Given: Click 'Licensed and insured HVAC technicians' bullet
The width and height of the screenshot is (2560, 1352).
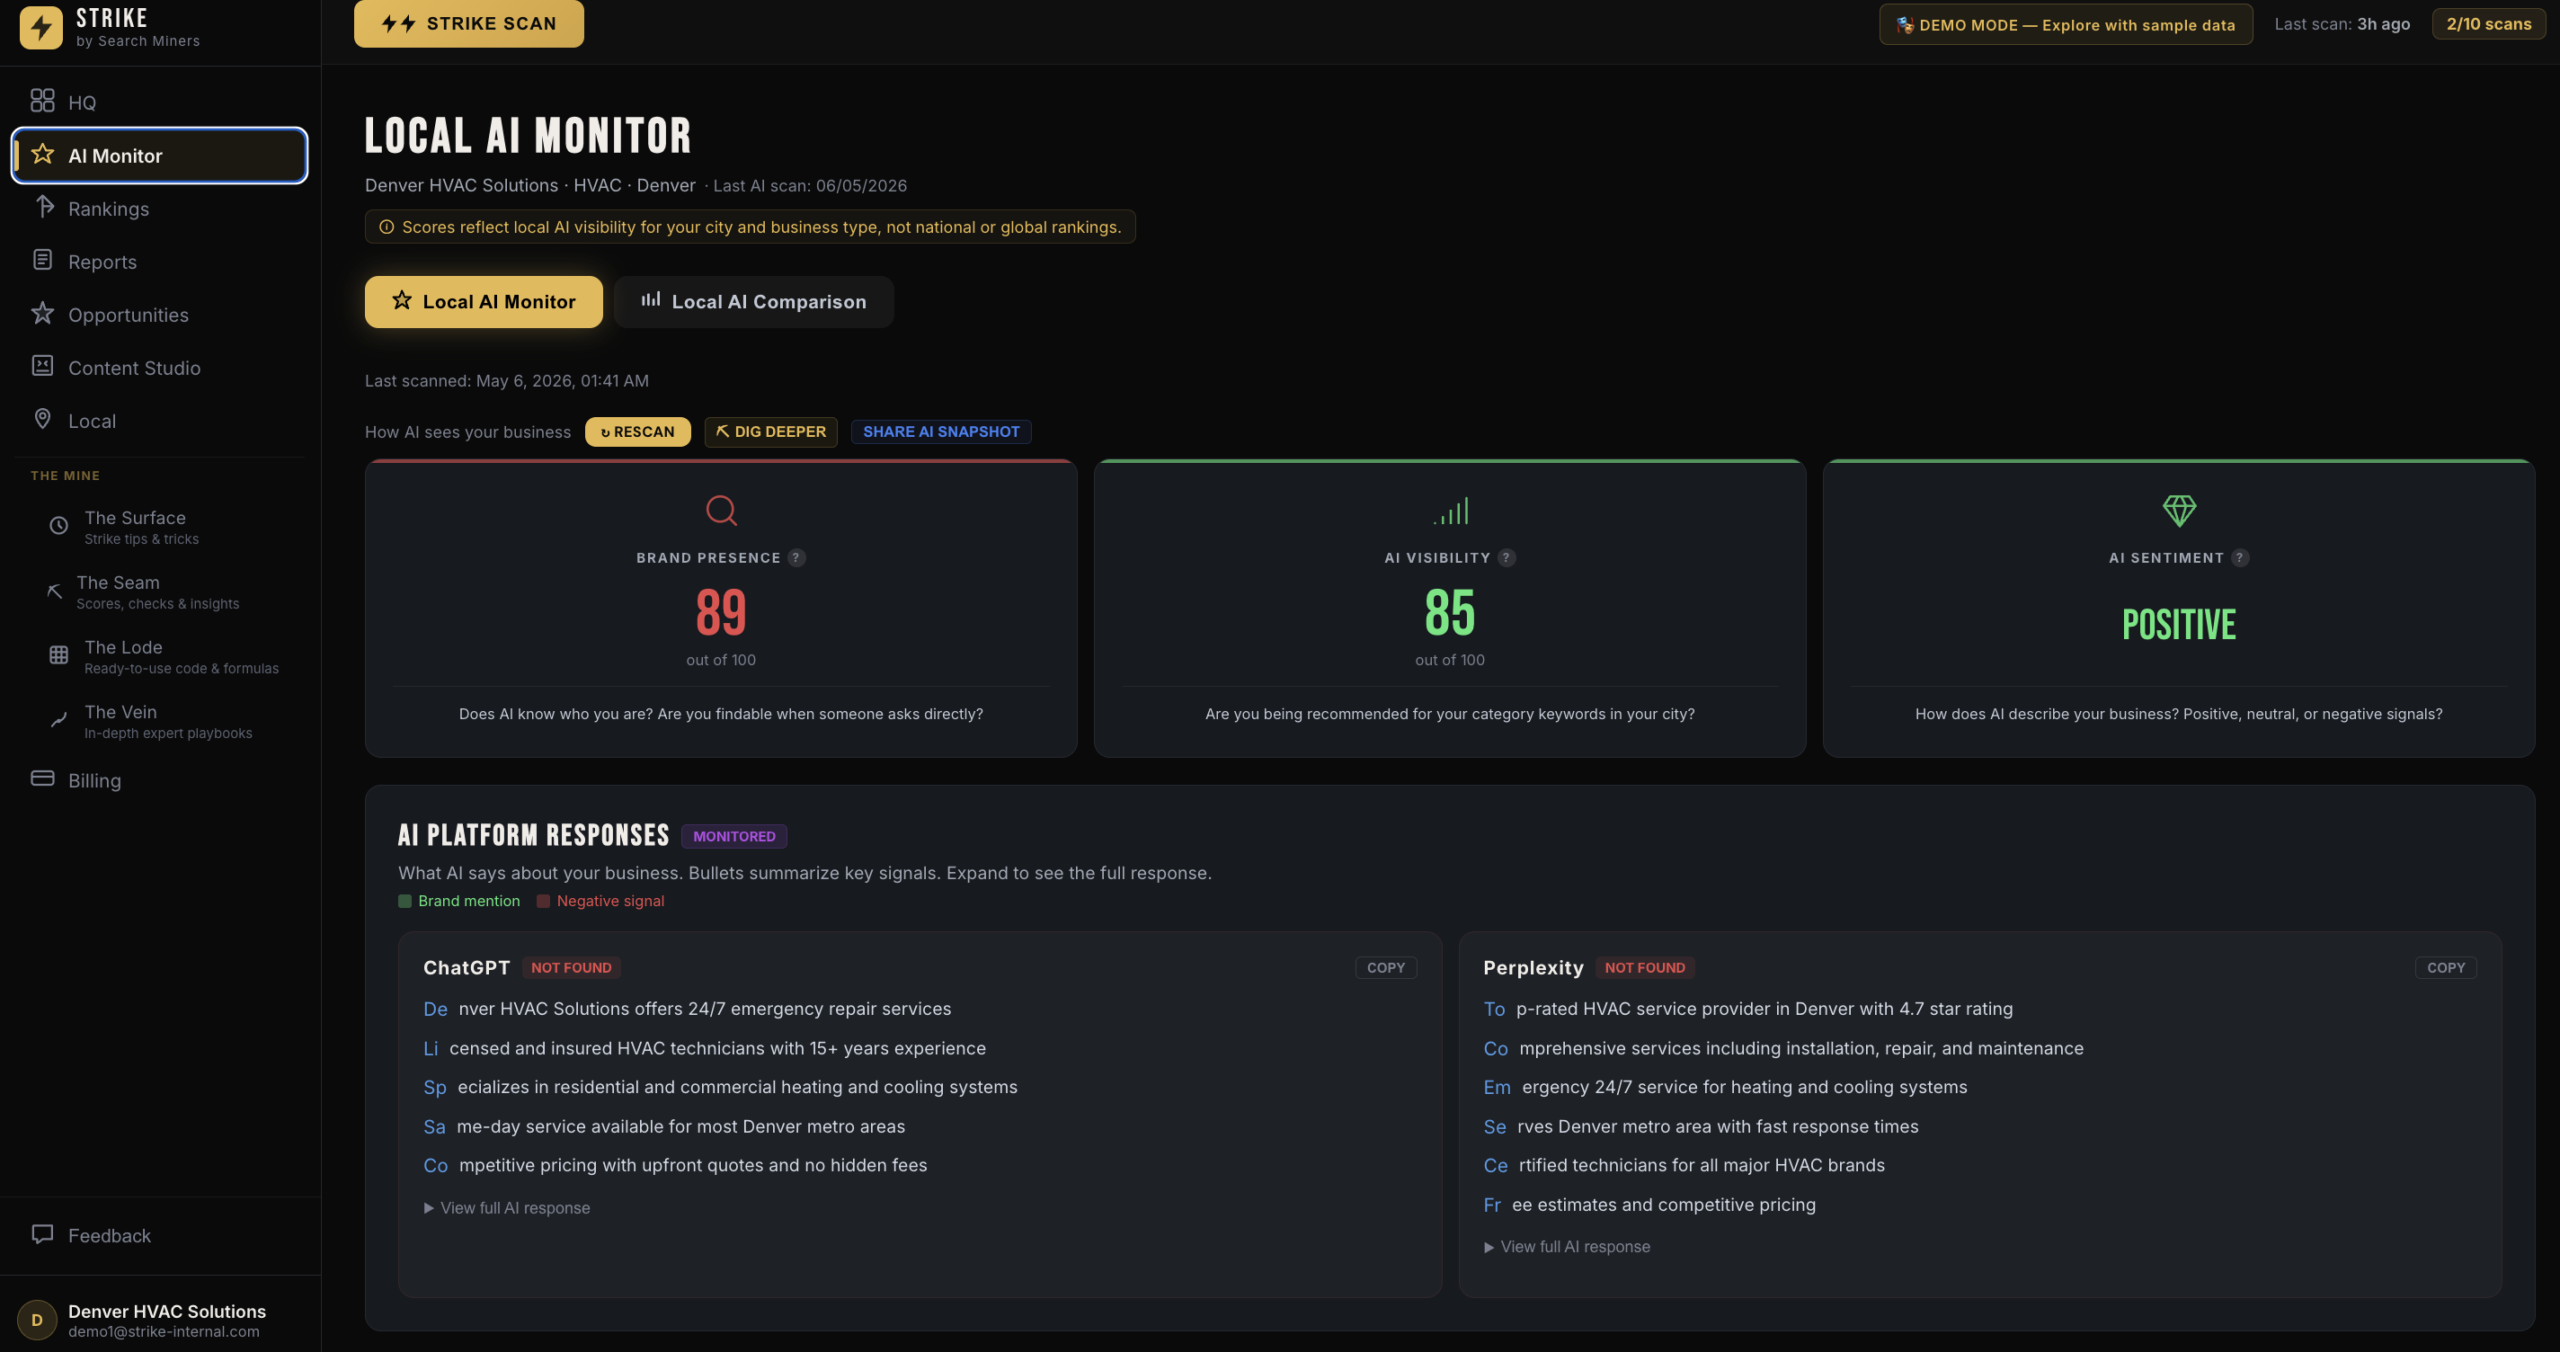Looking at the screenshot, I should [x=704, y=1048].
